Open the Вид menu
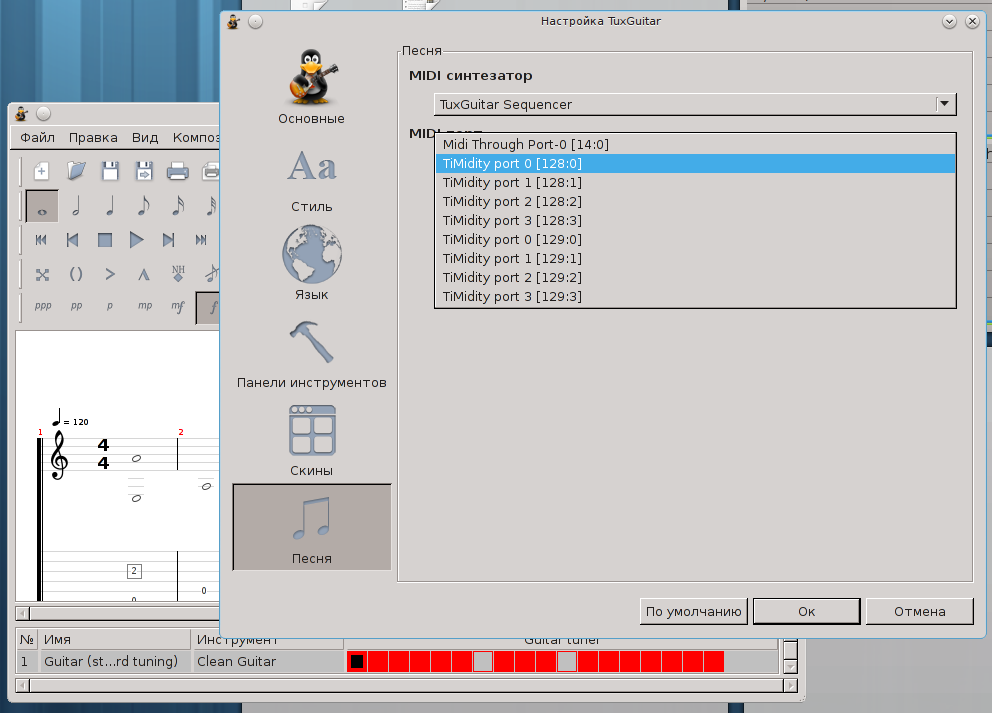This screenshot has width=992, height=713. 145,137
